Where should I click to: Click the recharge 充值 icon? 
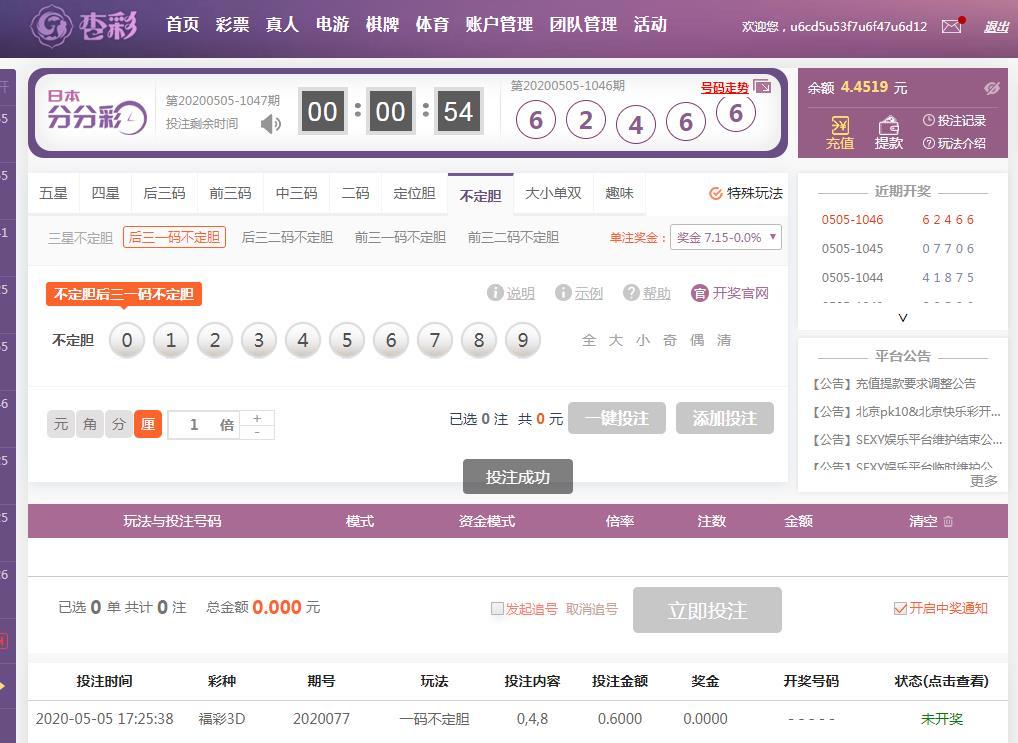coord(839,132)
